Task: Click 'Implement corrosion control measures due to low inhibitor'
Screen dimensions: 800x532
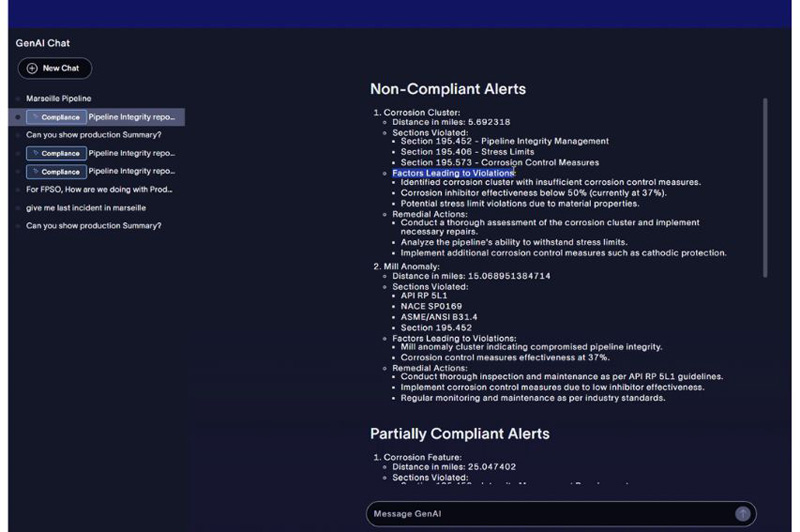Action: 552,387
